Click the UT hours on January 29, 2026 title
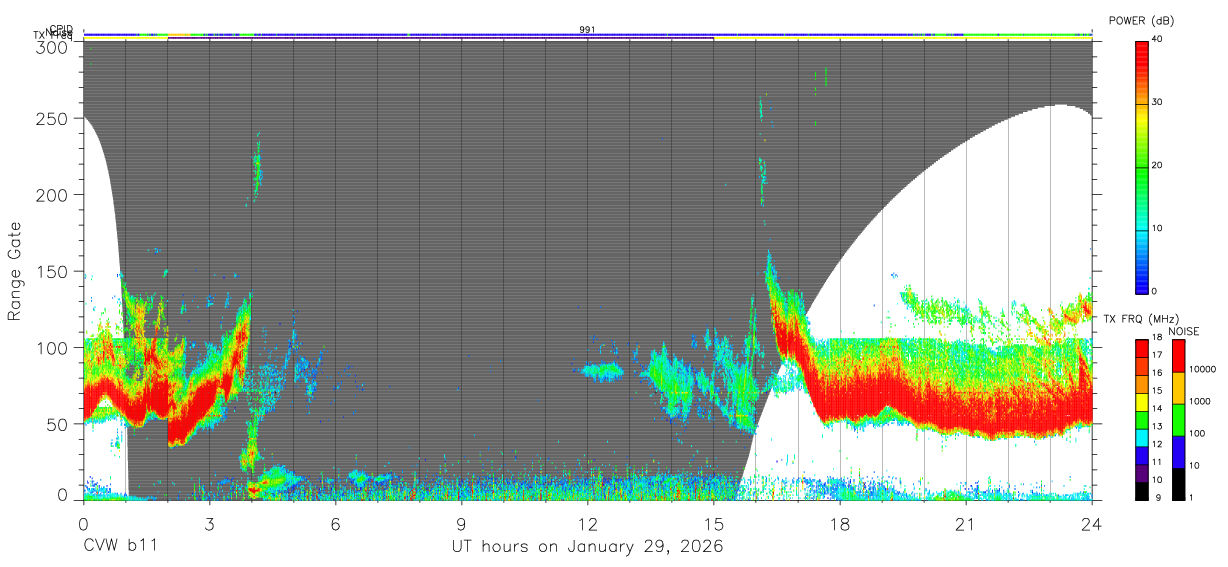 coord(587,546)
